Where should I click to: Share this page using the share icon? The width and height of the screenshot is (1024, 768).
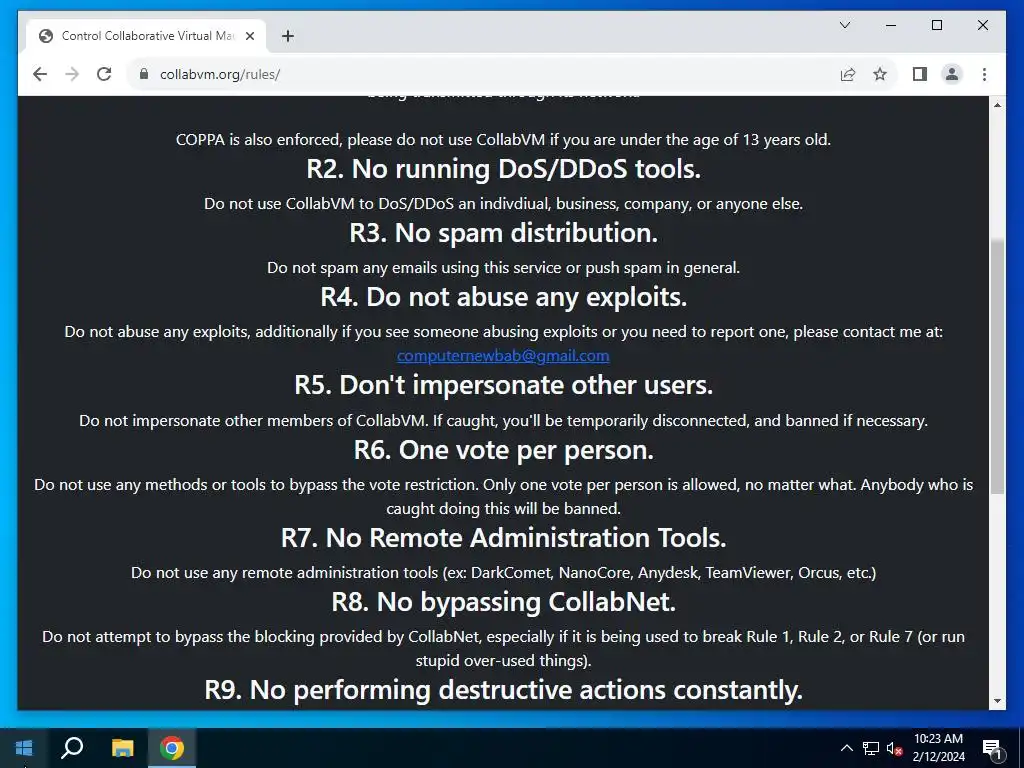point(848,74)
